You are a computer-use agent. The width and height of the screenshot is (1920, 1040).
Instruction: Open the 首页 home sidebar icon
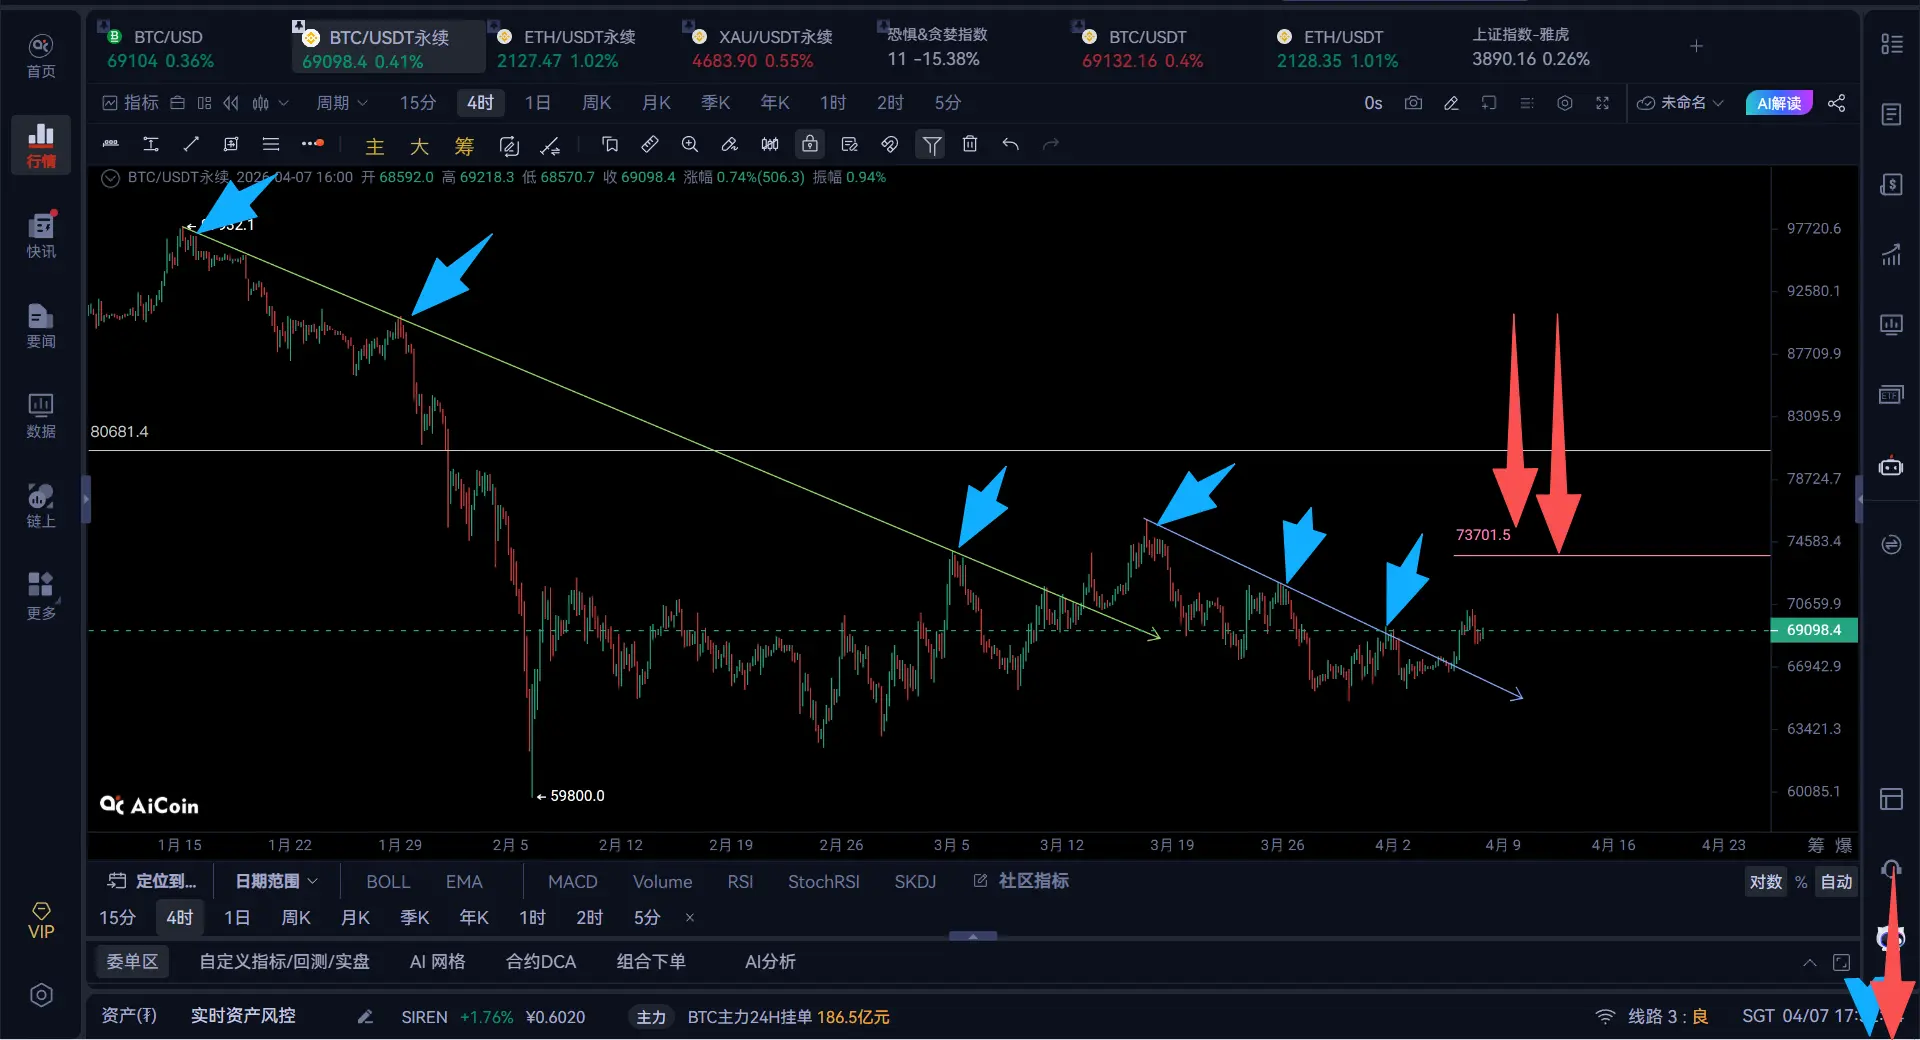click(41, 56)
